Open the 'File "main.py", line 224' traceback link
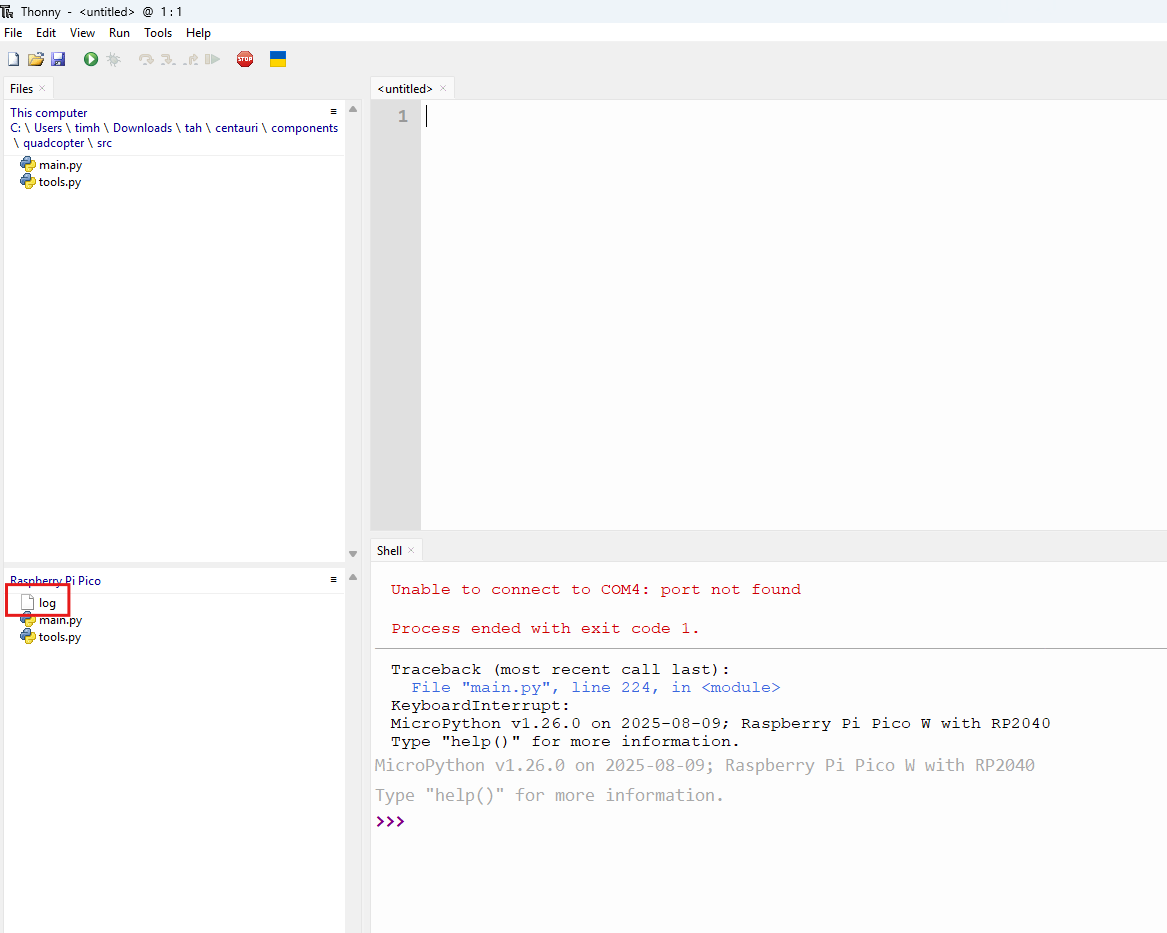Image resolution: width=1167 pixels, height=933 pixels. click(x=595, y=687)
